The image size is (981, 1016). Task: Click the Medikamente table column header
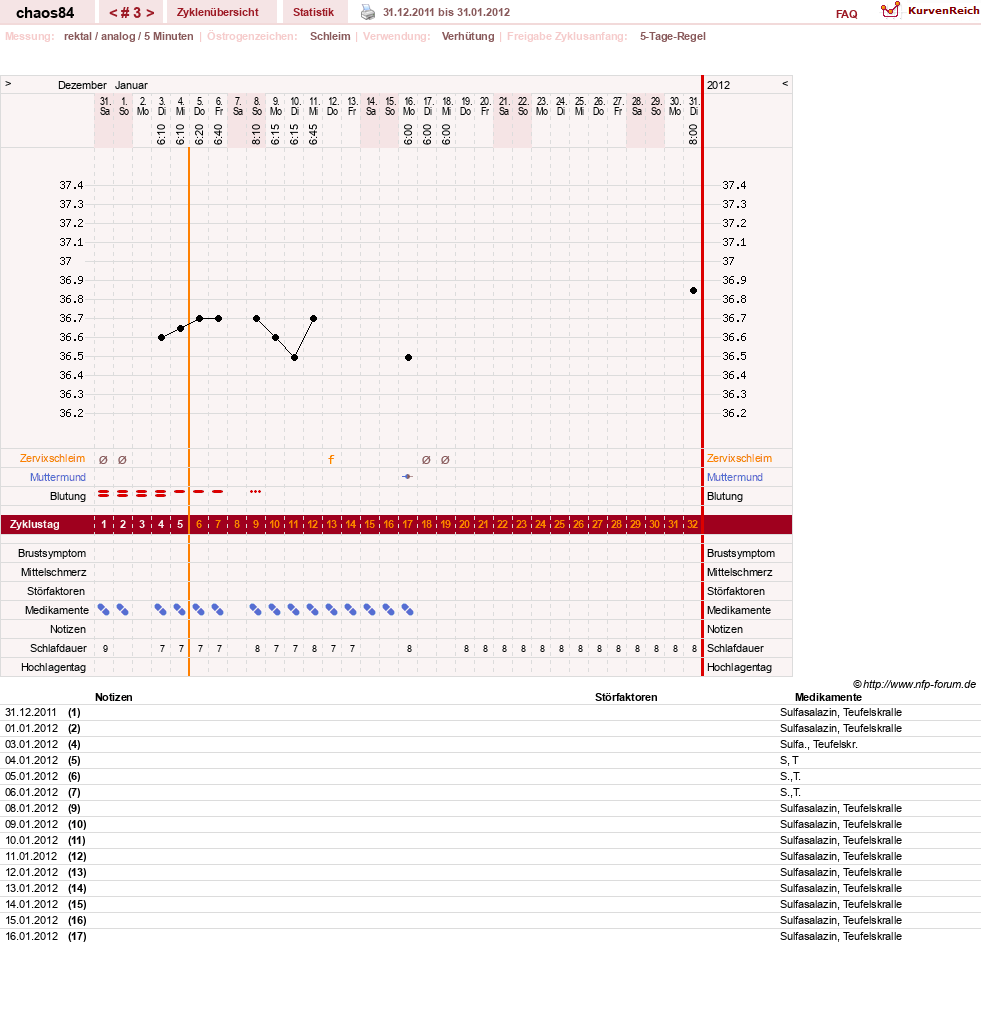828,697
